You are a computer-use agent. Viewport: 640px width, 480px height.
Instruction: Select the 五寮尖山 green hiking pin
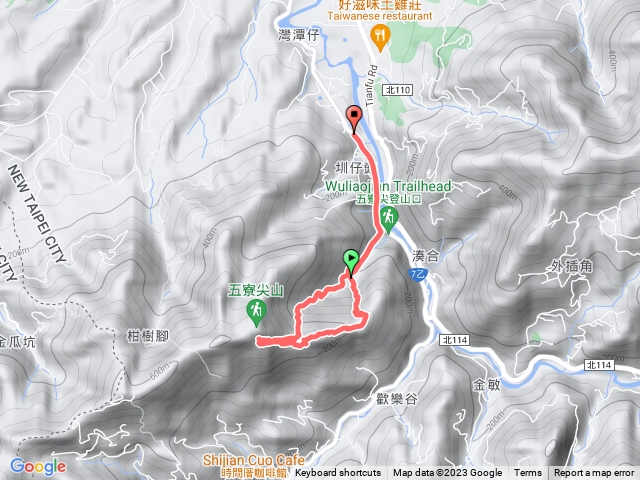click(256, 313)
